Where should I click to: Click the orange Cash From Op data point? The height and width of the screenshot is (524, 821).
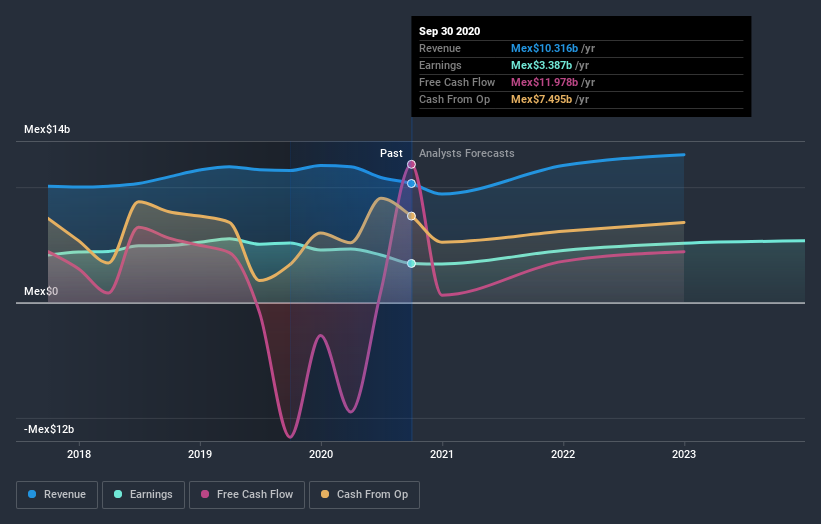pyautogui.click(x=412, y=216)
